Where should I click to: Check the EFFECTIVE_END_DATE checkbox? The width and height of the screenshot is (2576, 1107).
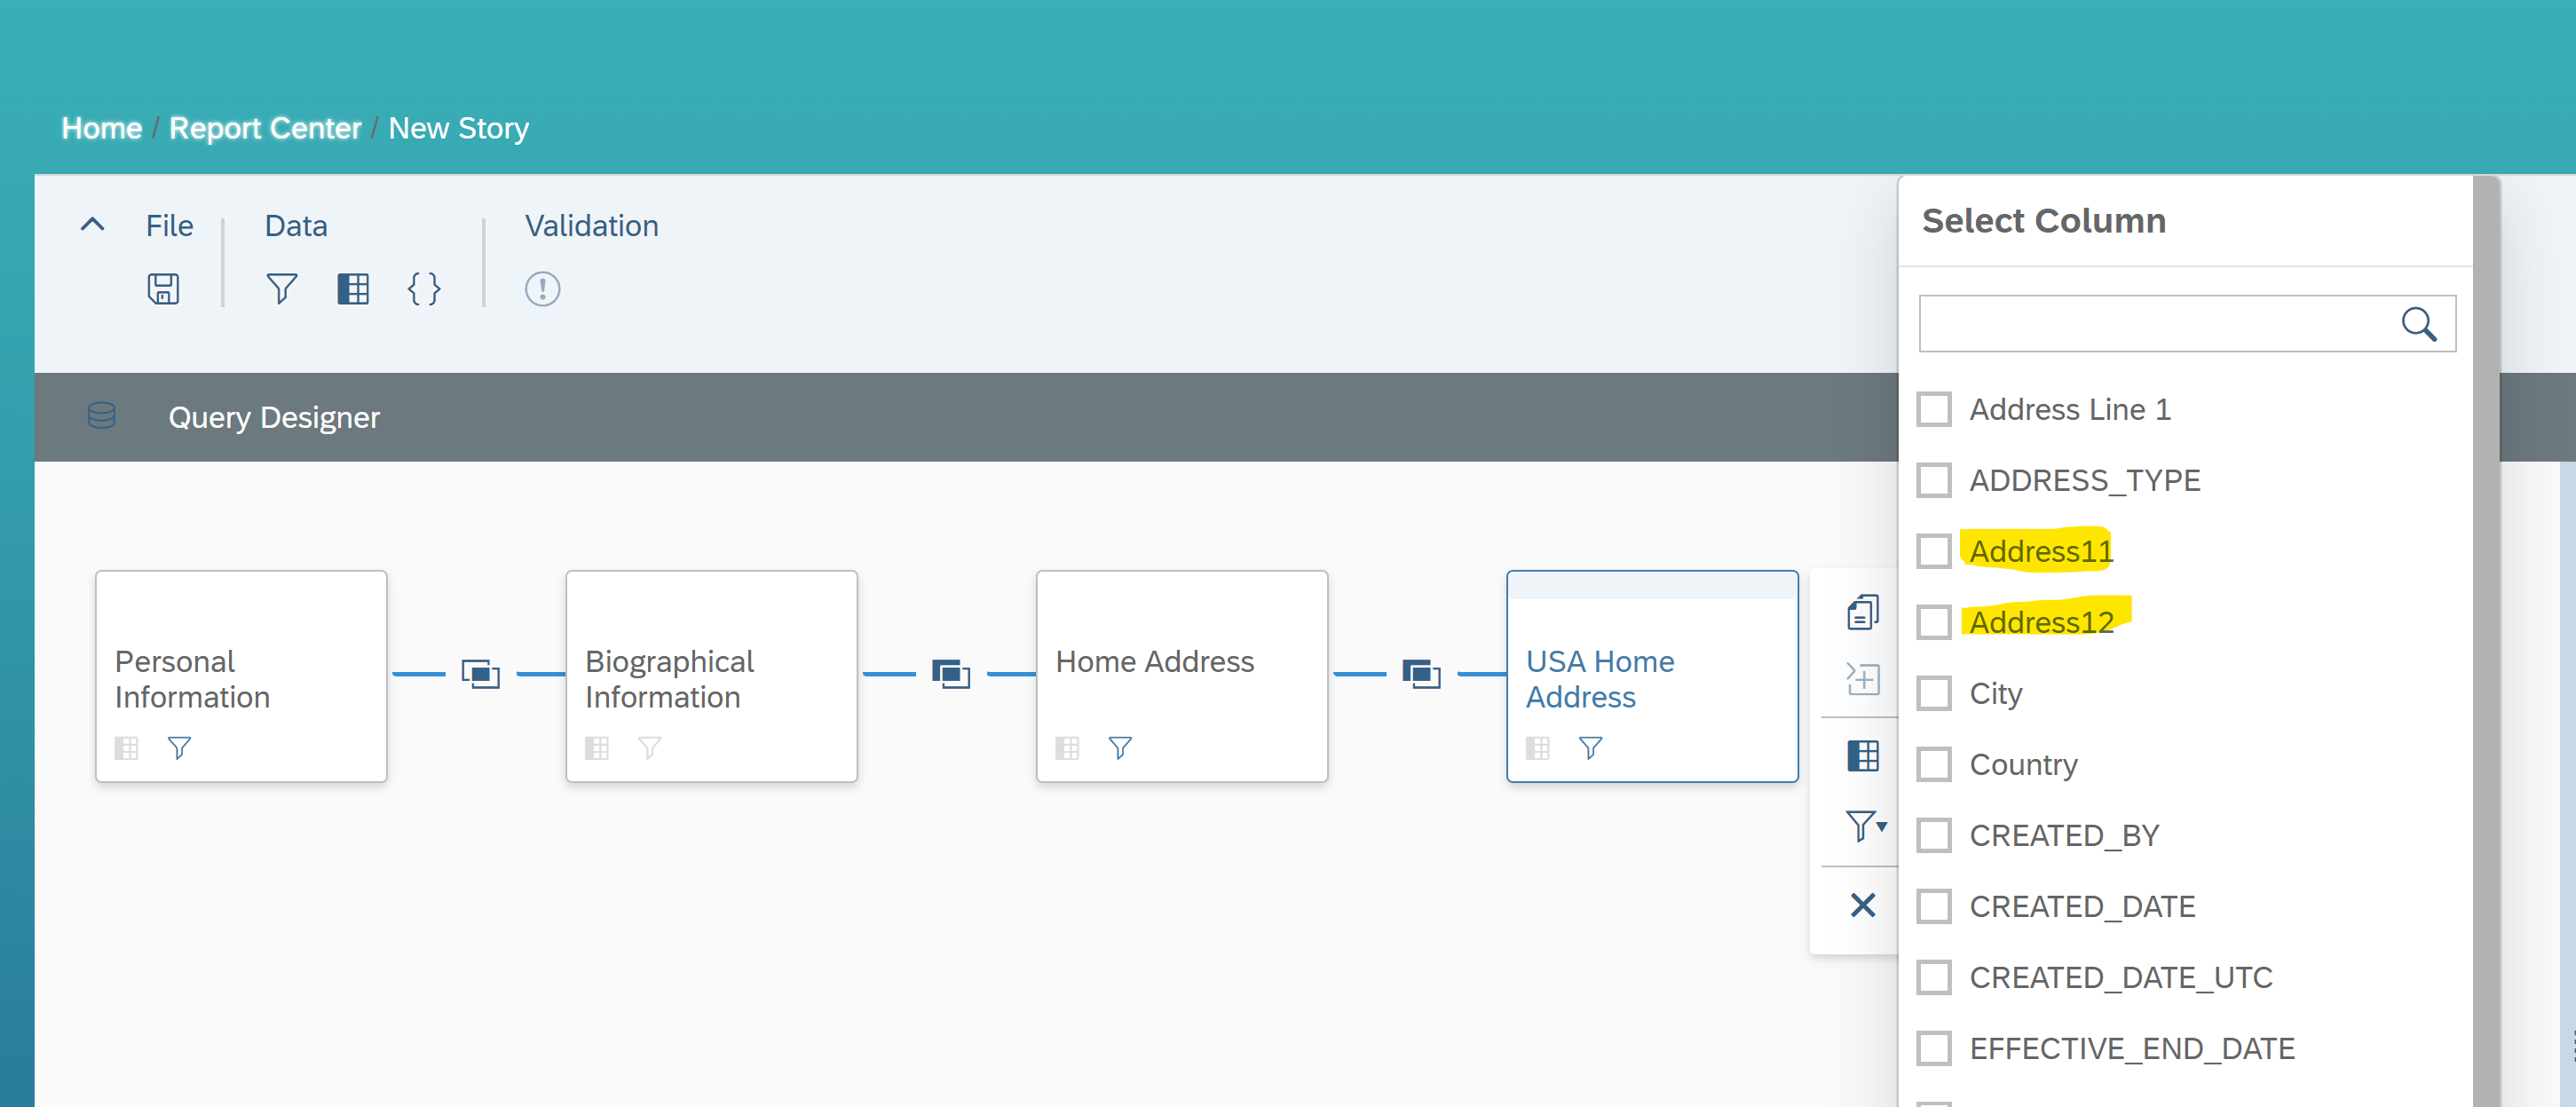point(1934,1048)
